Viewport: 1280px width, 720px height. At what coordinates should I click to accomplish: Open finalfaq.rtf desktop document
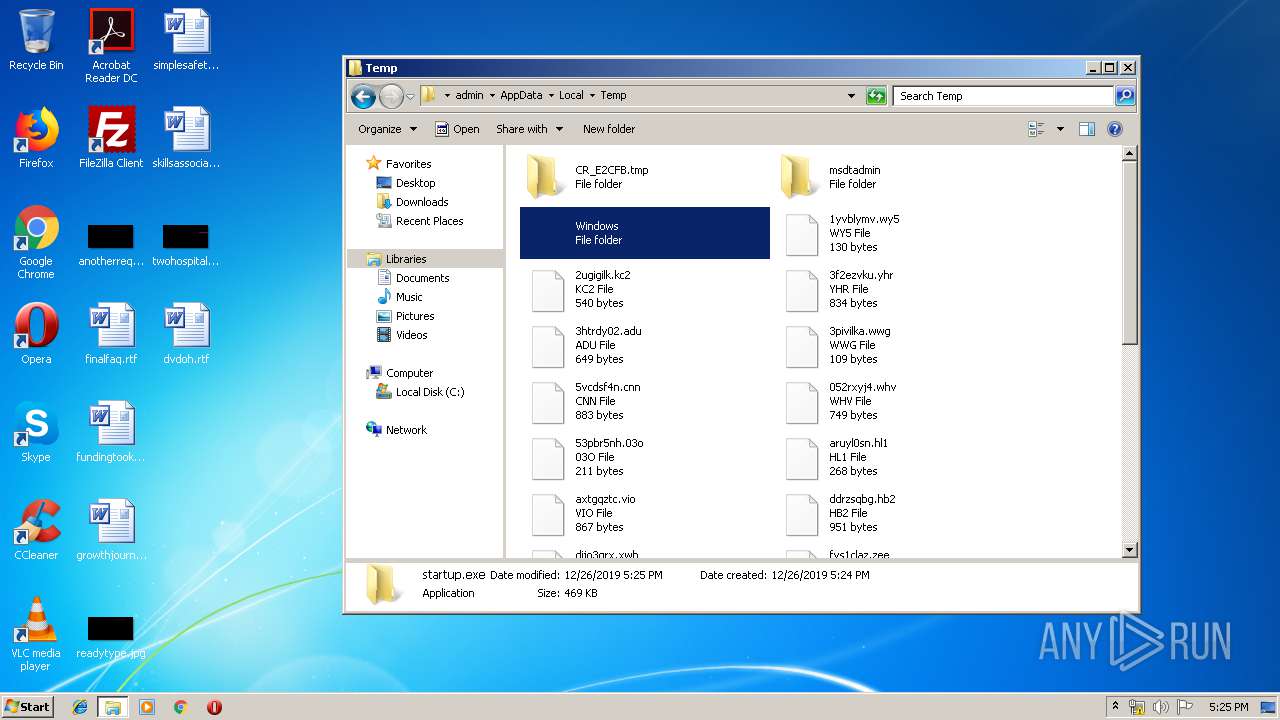click(111, 334)
